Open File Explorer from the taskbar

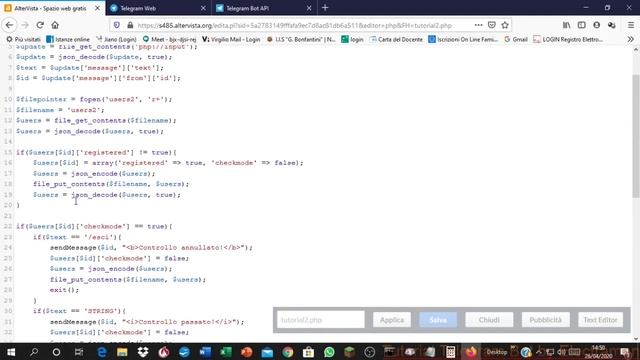click(x=122, y=352)
